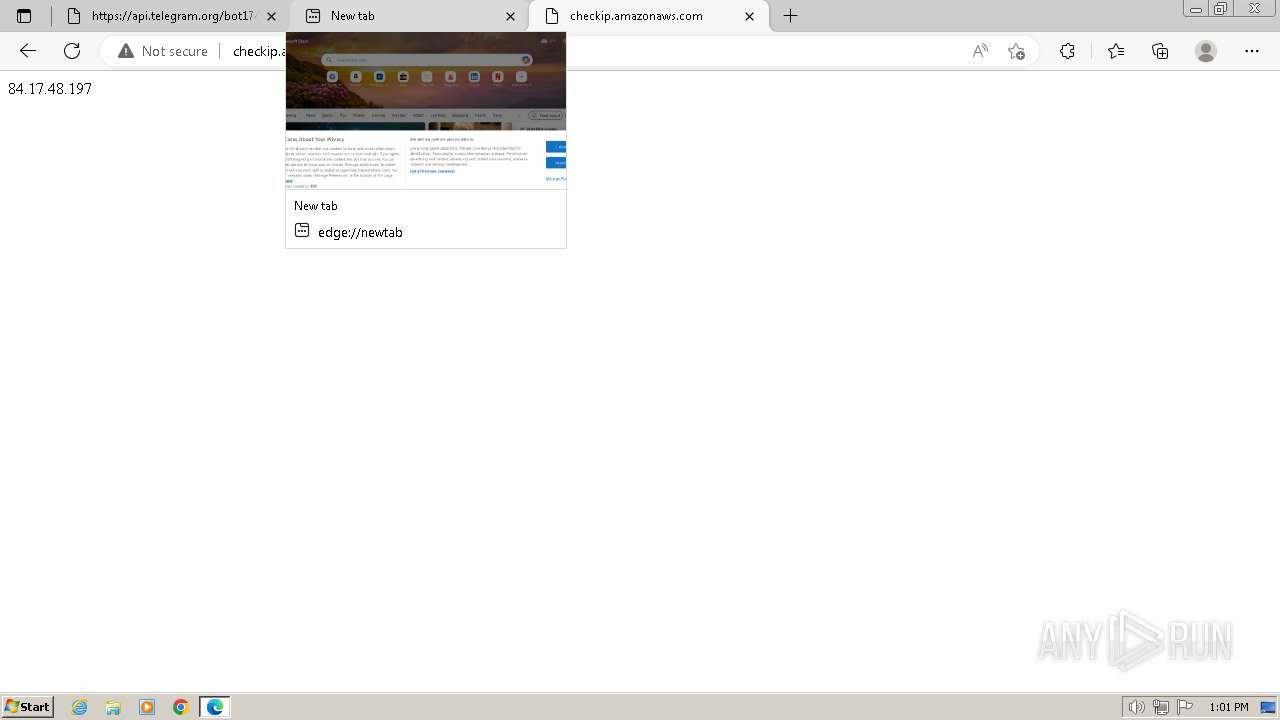Open the user profile avatar
This screenshot has height=720, width=1280.
point(1206,51)
